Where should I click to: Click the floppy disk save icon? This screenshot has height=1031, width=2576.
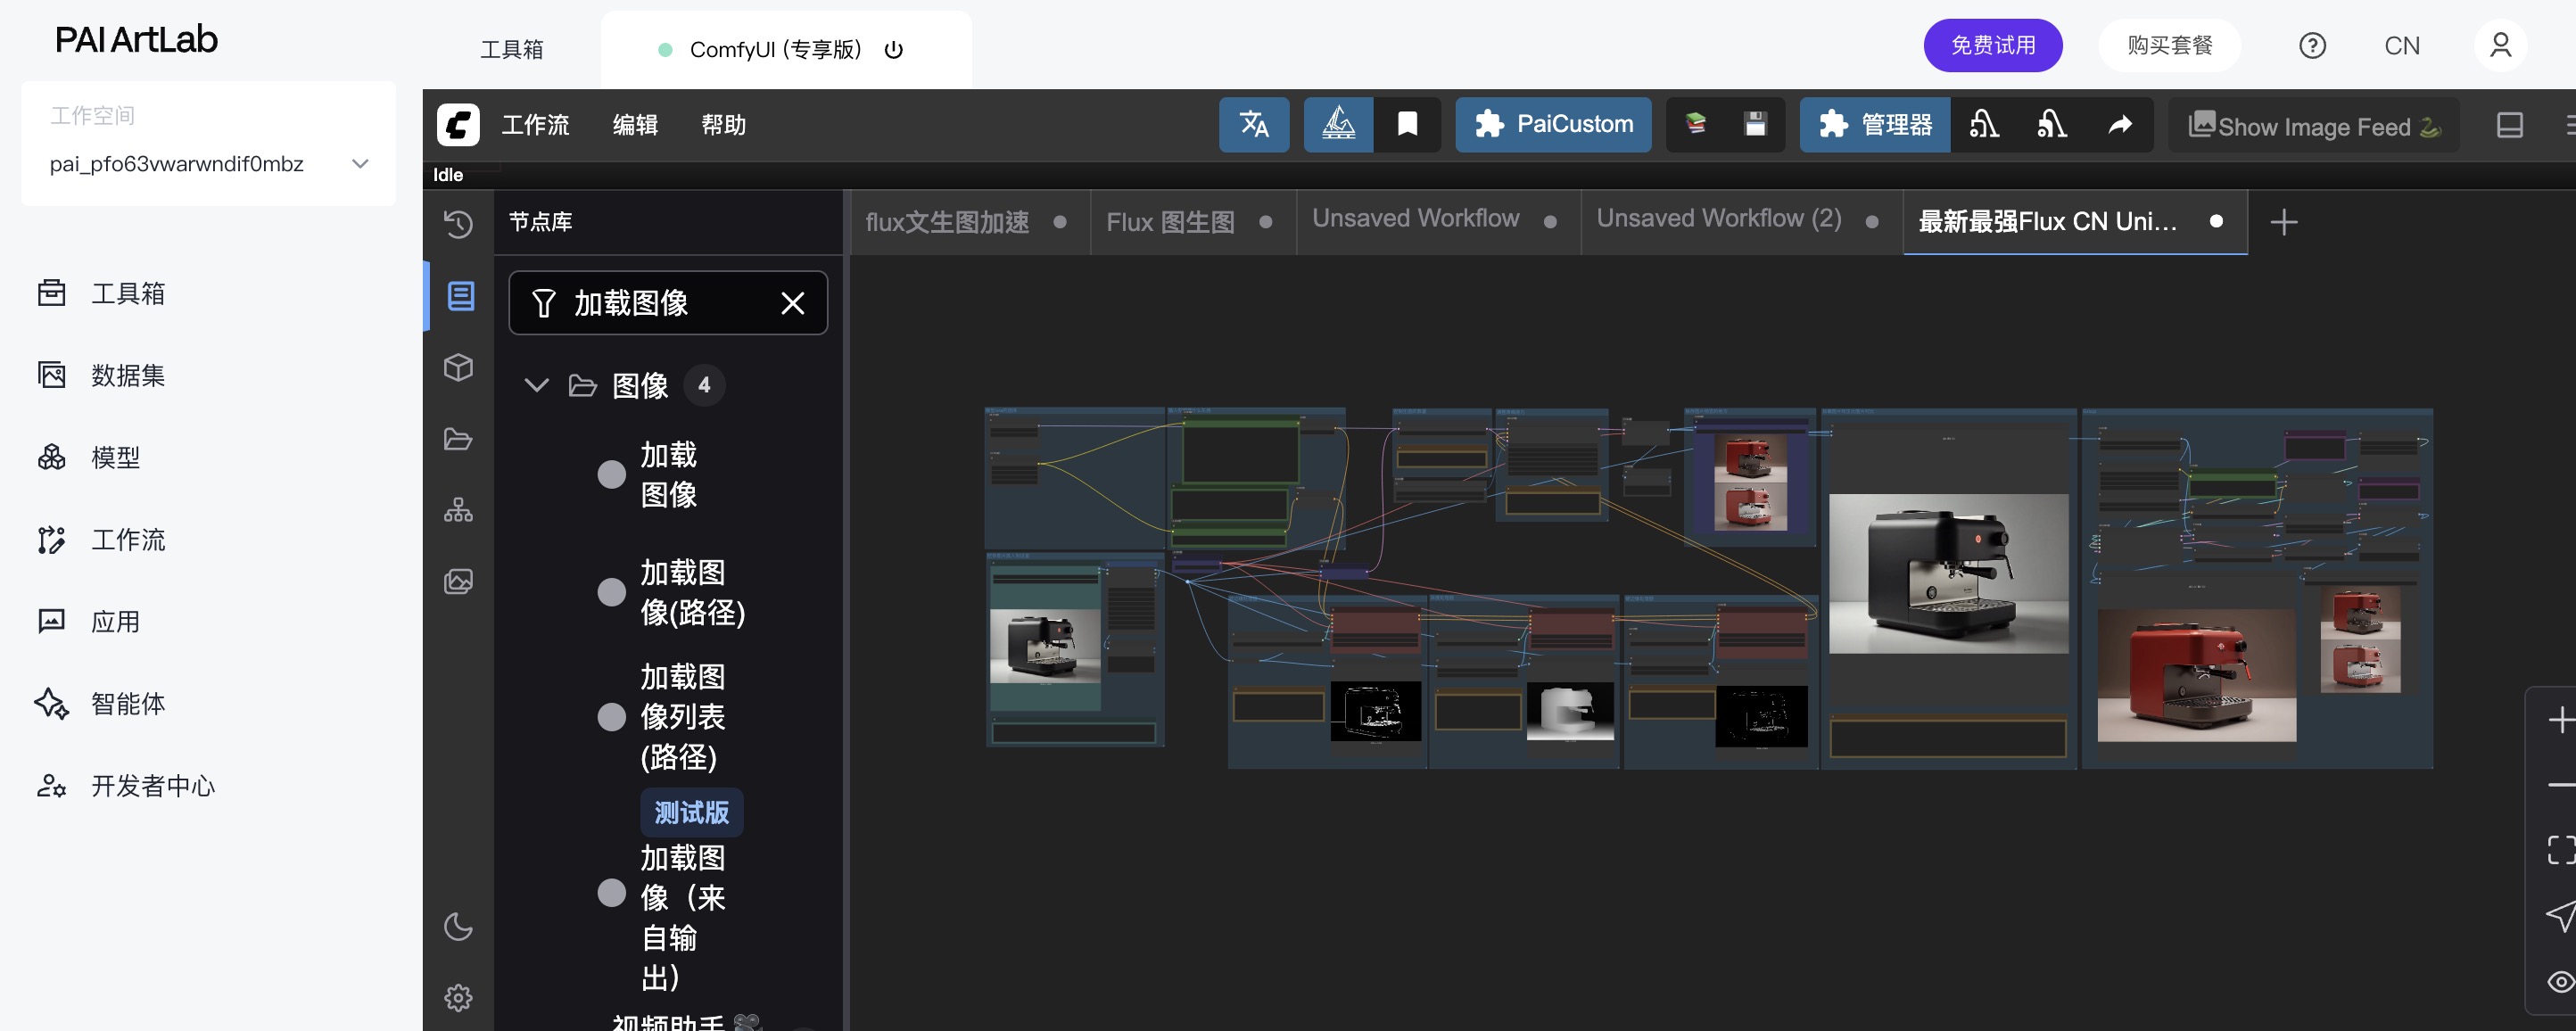tap(1755, 125)
